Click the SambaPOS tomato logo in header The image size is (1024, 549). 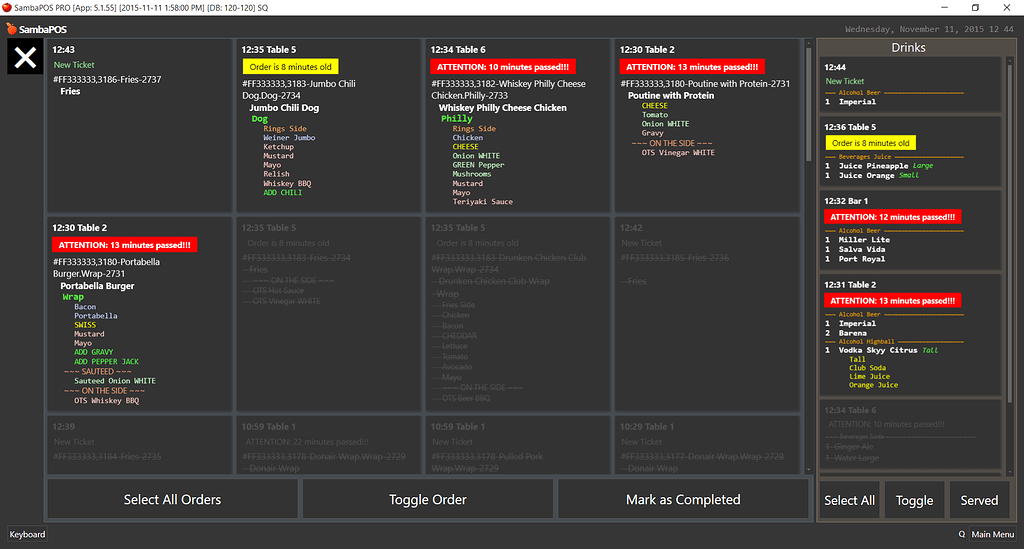[12, 29]
